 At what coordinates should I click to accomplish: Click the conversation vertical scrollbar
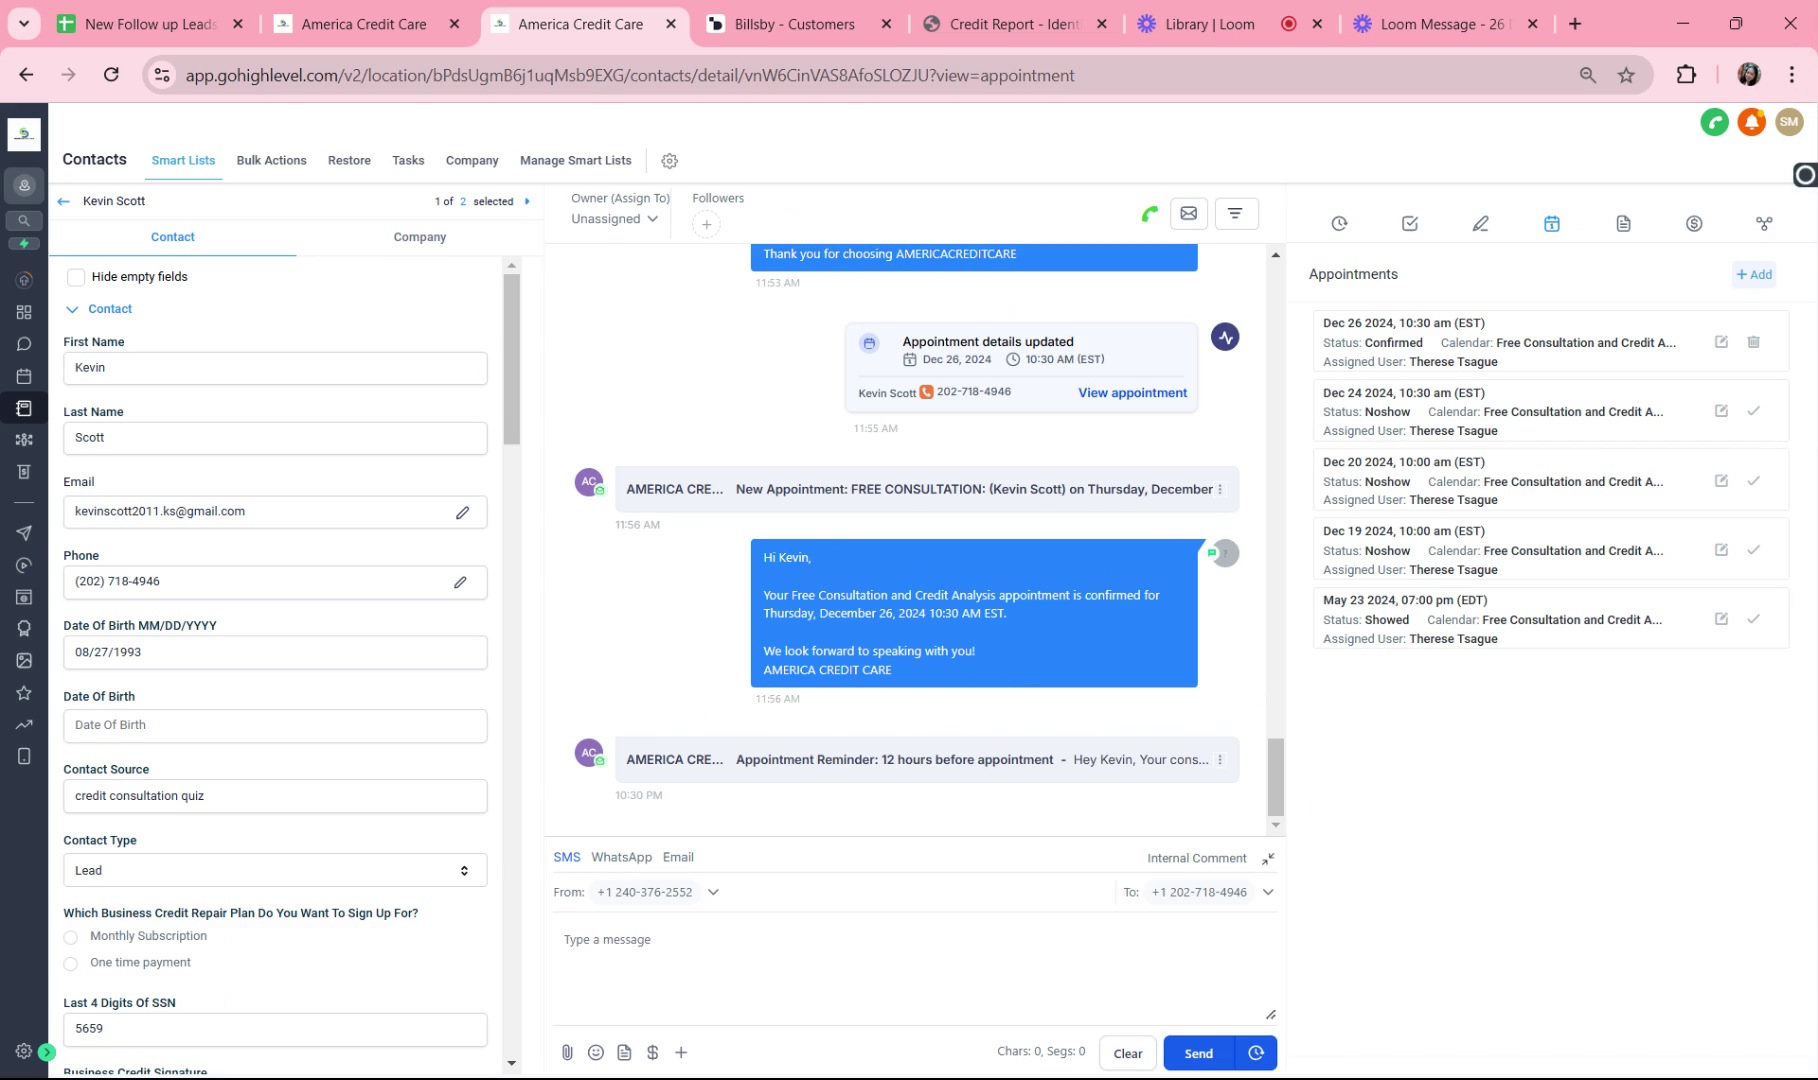pos(1275,778)
